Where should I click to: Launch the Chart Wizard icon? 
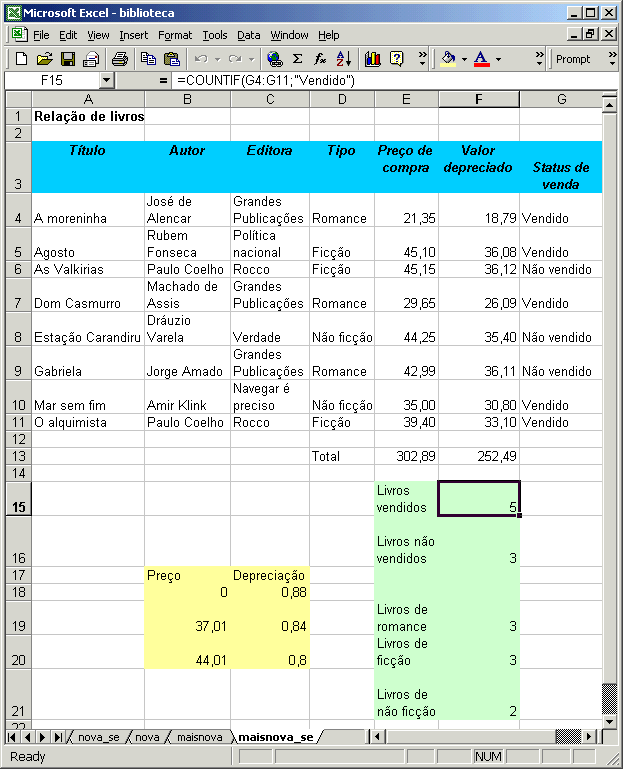click(x=373, y=59)
